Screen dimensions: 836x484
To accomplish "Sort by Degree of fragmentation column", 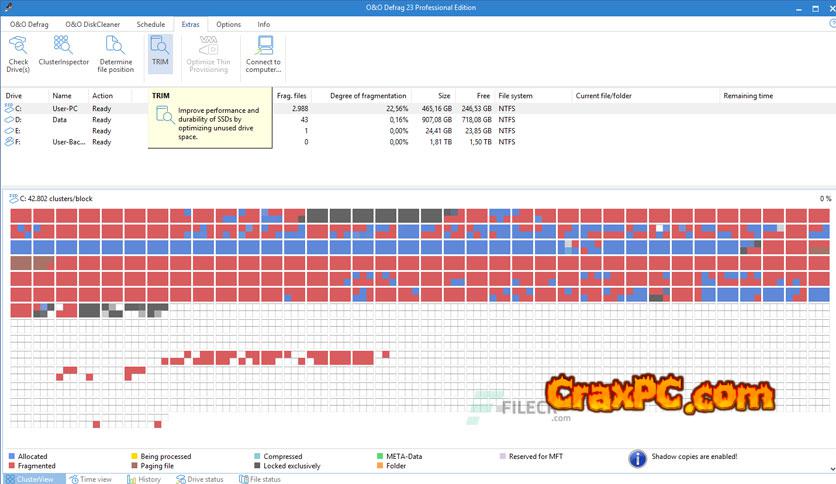I will pos(367,96).
